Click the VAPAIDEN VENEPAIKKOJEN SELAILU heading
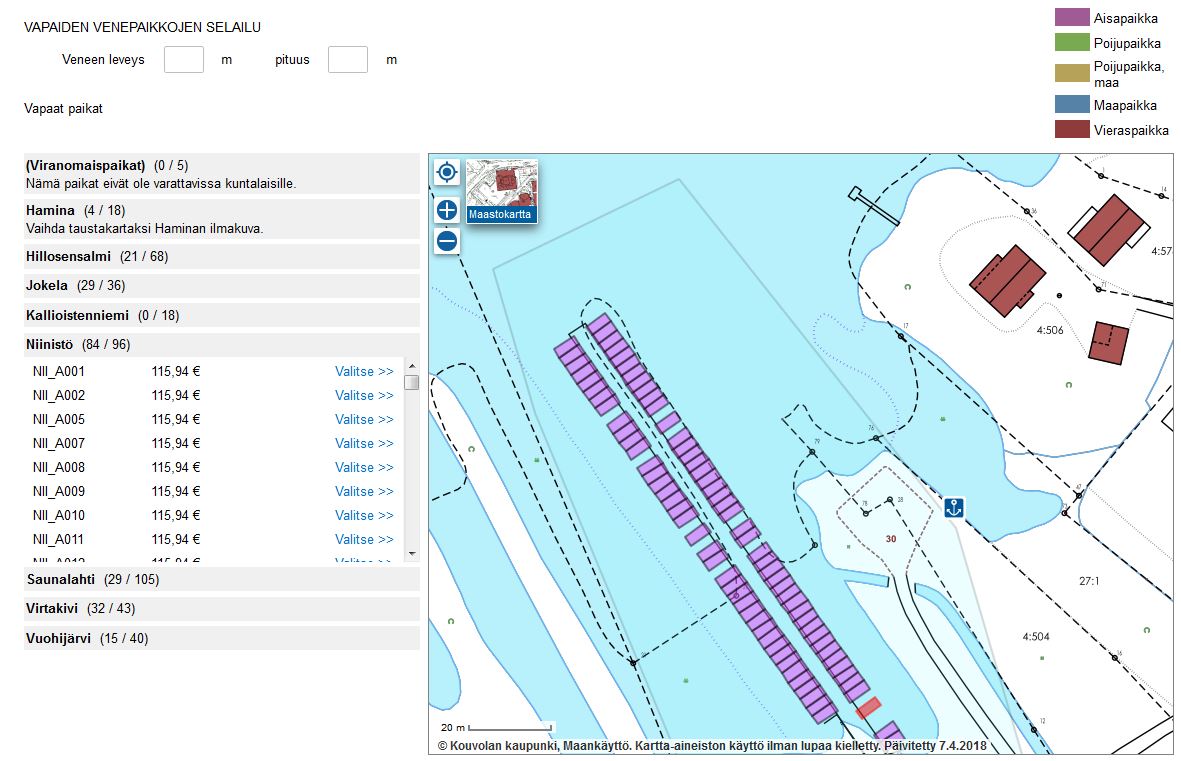 142,27
